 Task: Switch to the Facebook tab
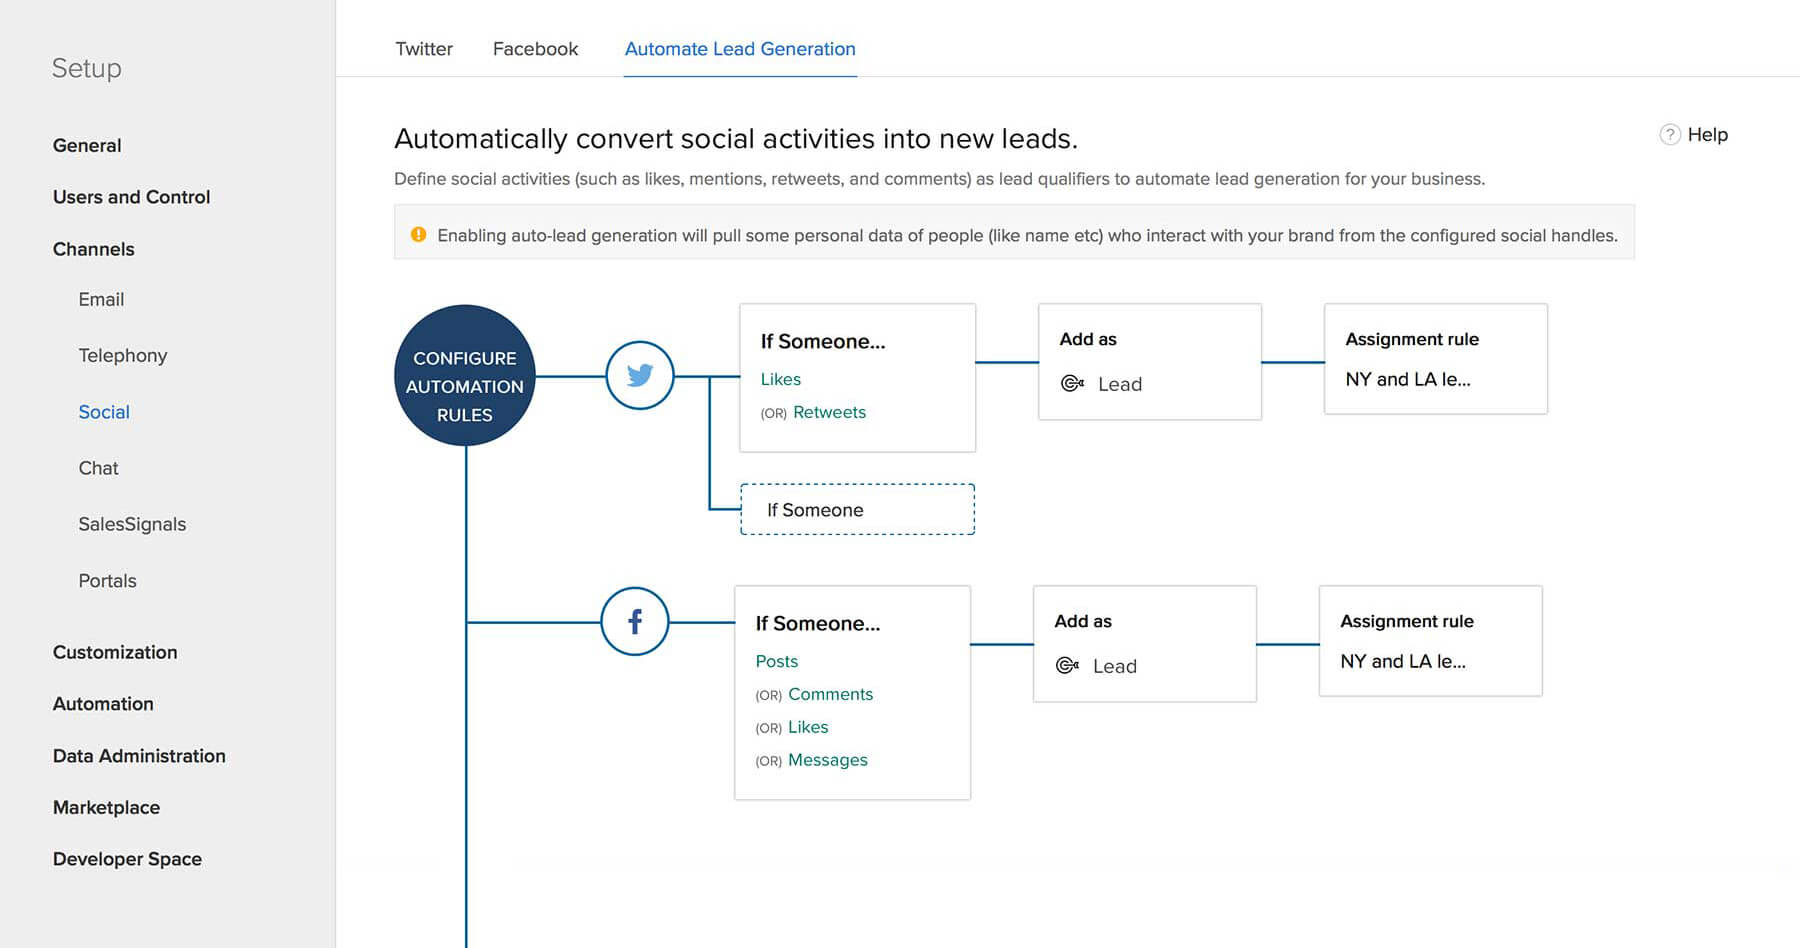coord(535,49)
